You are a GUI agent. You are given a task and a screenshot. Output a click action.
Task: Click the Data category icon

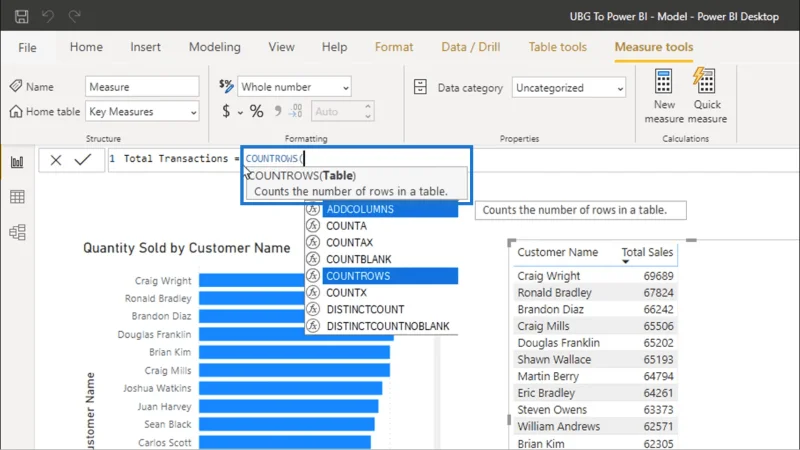pos(420,87)
